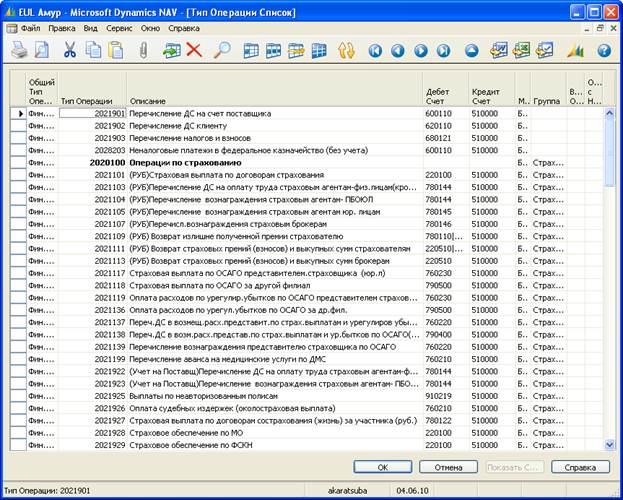Go to first record arrow icon

coord(375,50)
